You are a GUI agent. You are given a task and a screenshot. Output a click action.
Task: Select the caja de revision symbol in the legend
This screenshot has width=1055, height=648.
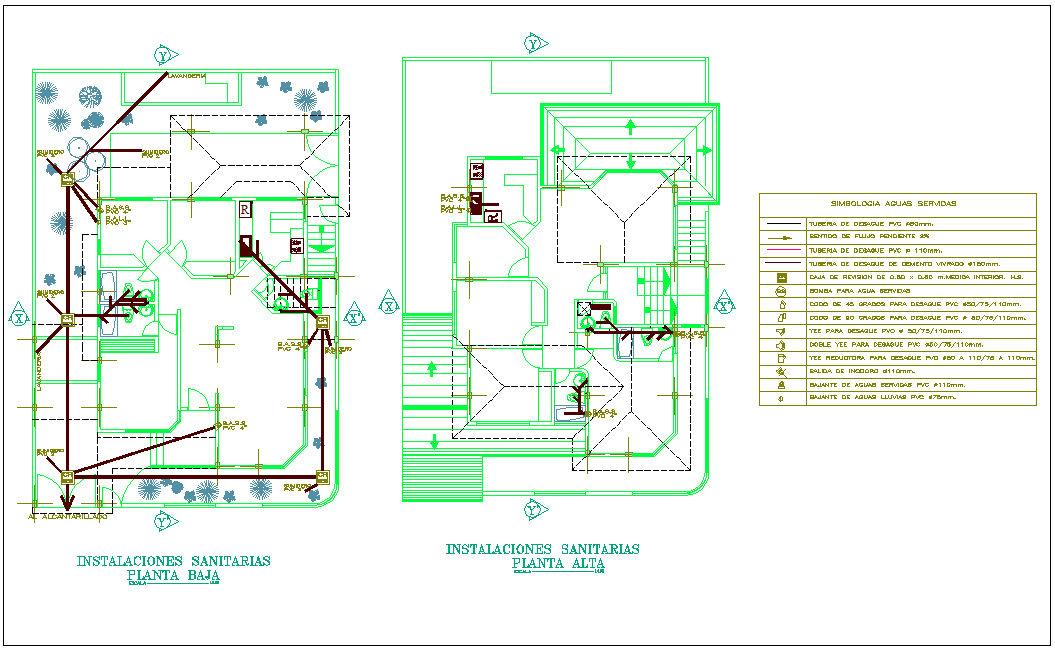[781, 277]
